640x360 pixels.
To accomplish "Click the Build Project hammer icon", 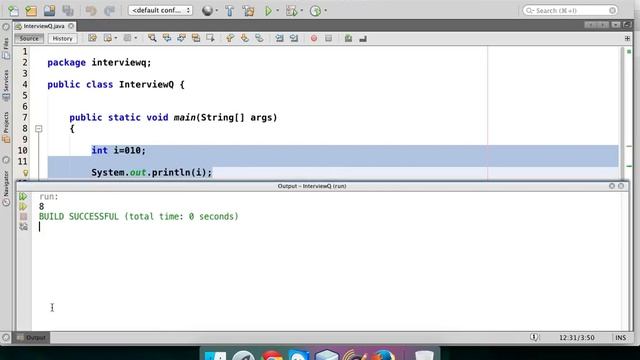I will click(229, 11).
